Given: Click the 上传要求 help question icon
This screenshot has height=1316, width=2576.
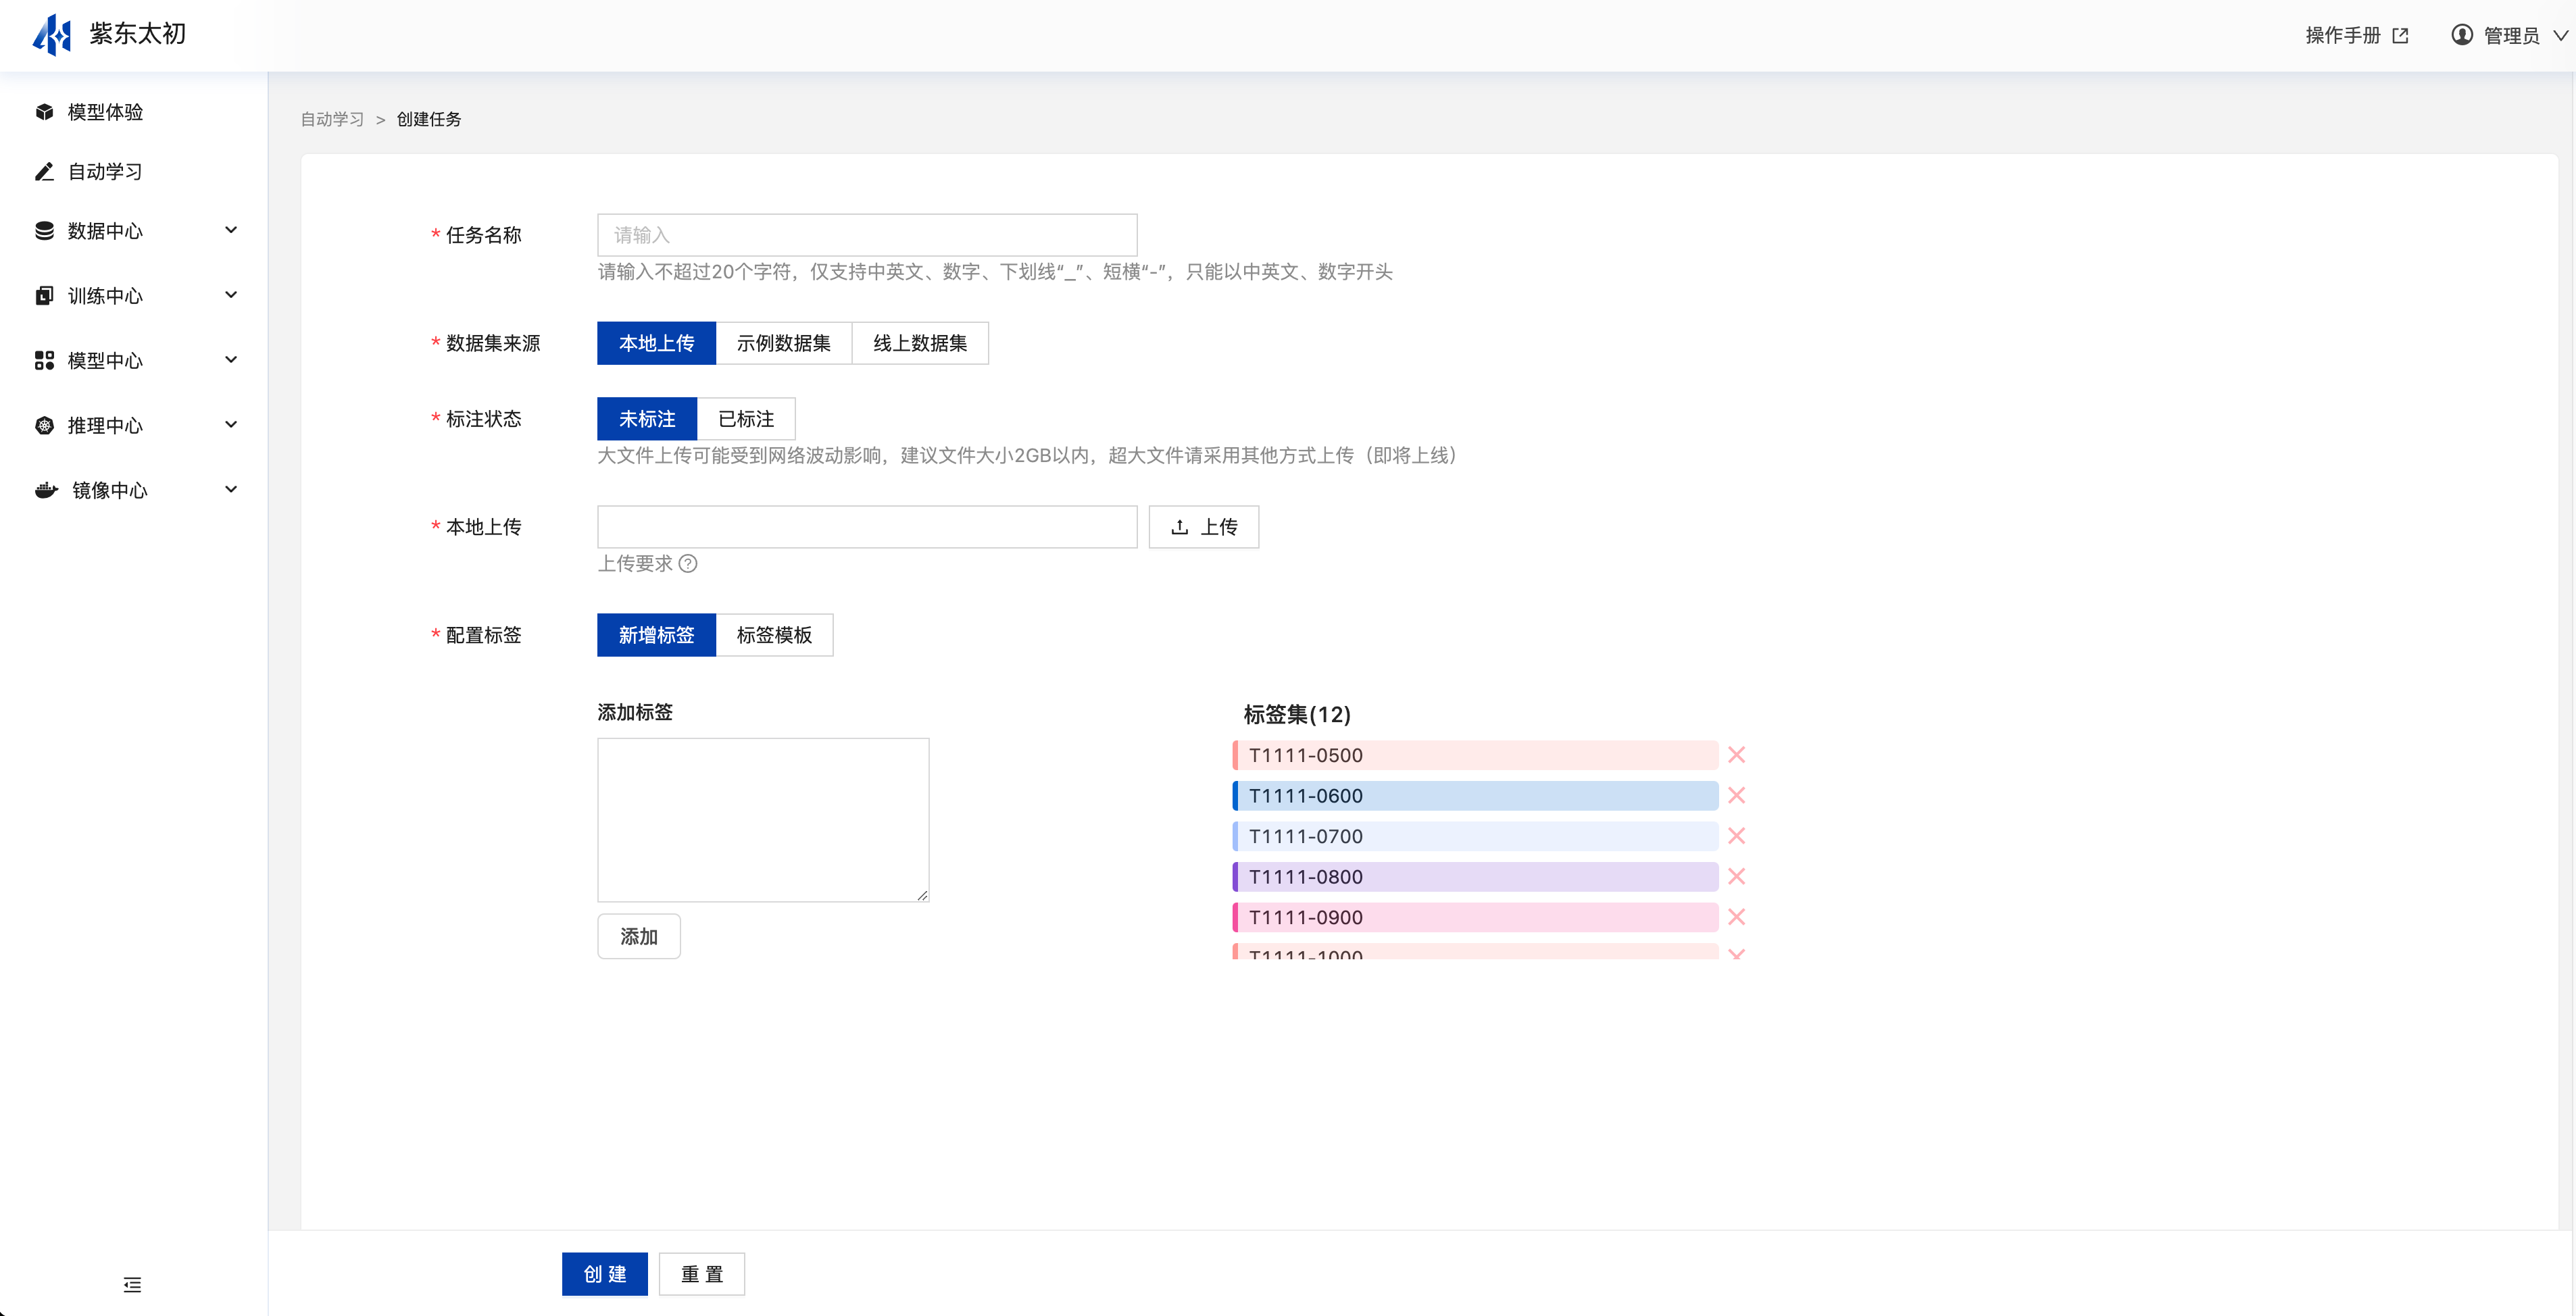Looking at the screenshot, I should pyautogui.click(x=688, y=564).
